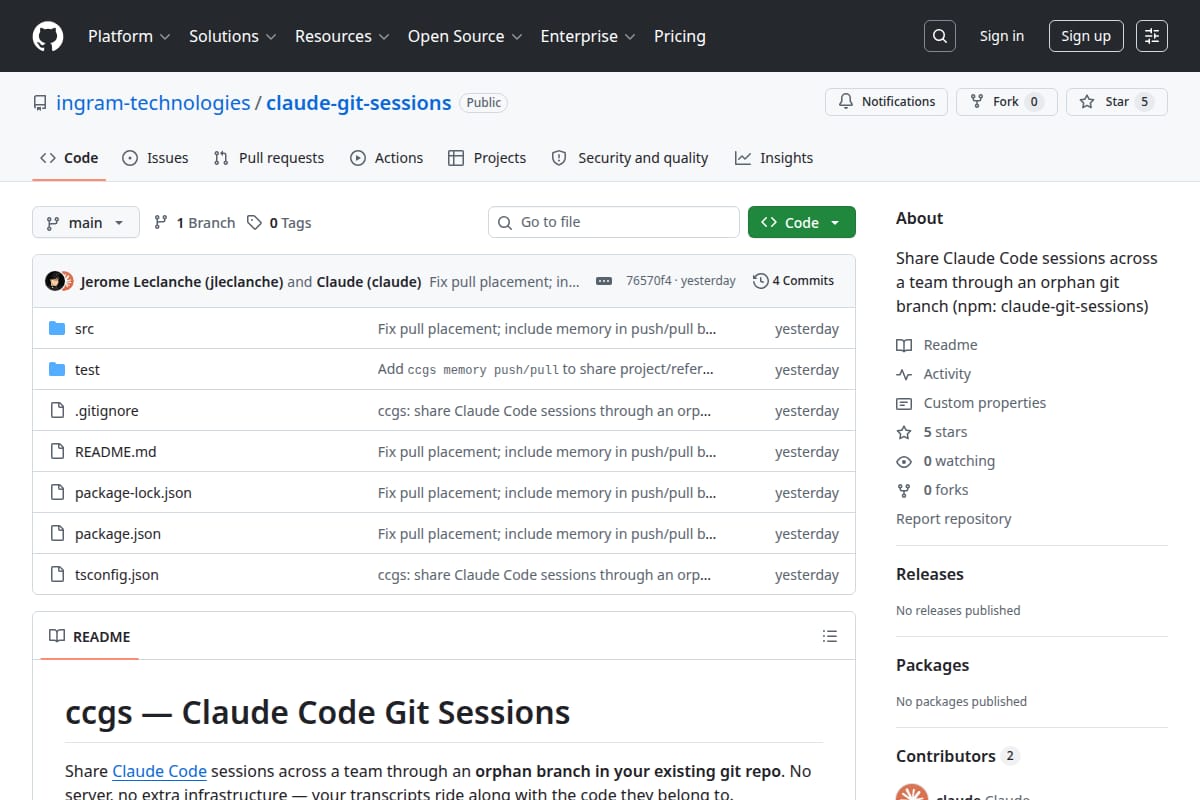Click the src folder icon
The width and height of the screenshot is (1200, 800).
point(57,329)
